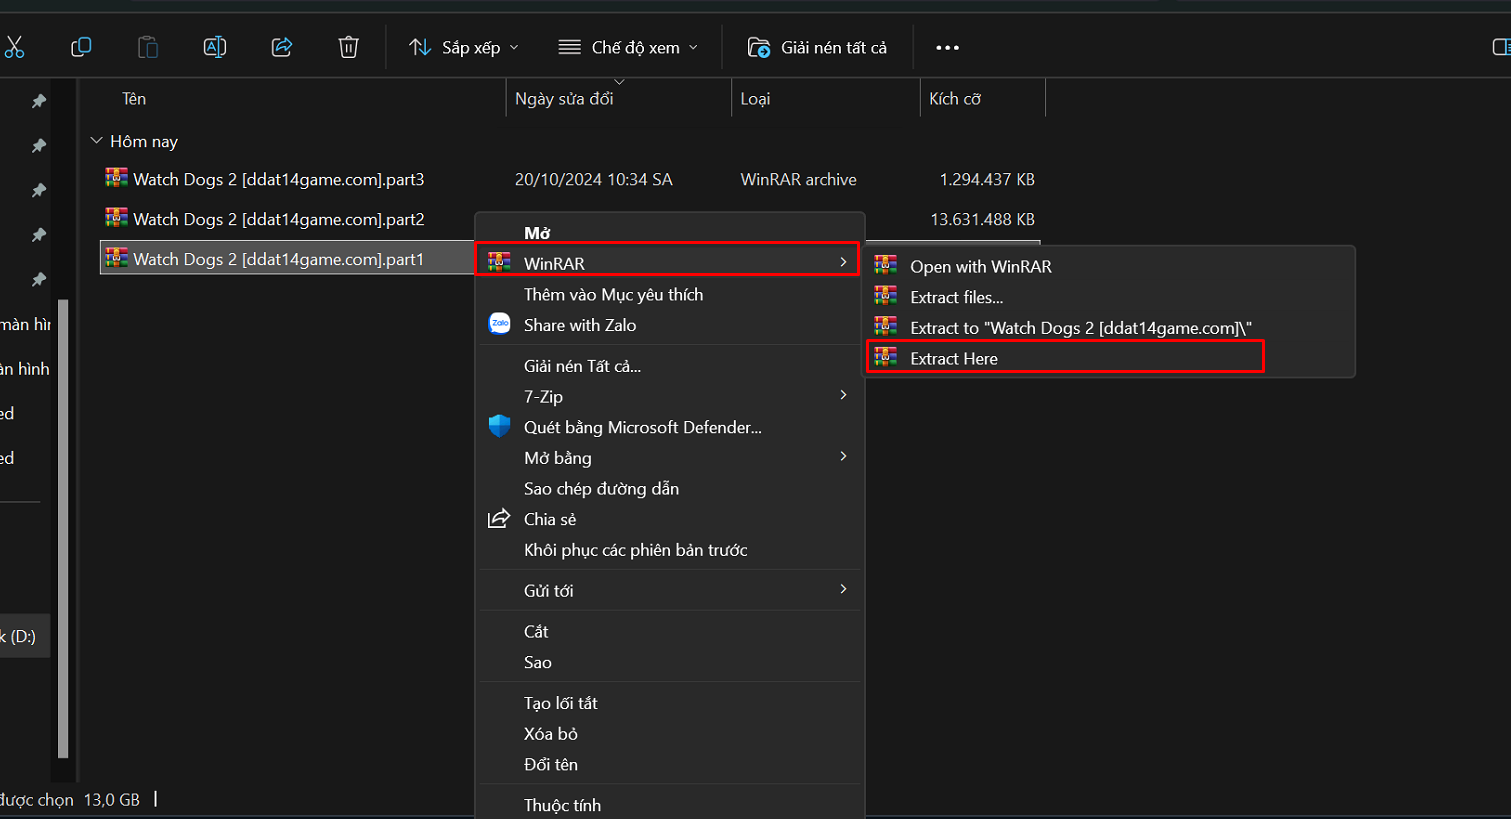Screen dimensions: 1511x819
Task: Click the date 20/10/2024 10:34 SA
Action: tap(594, 179)
